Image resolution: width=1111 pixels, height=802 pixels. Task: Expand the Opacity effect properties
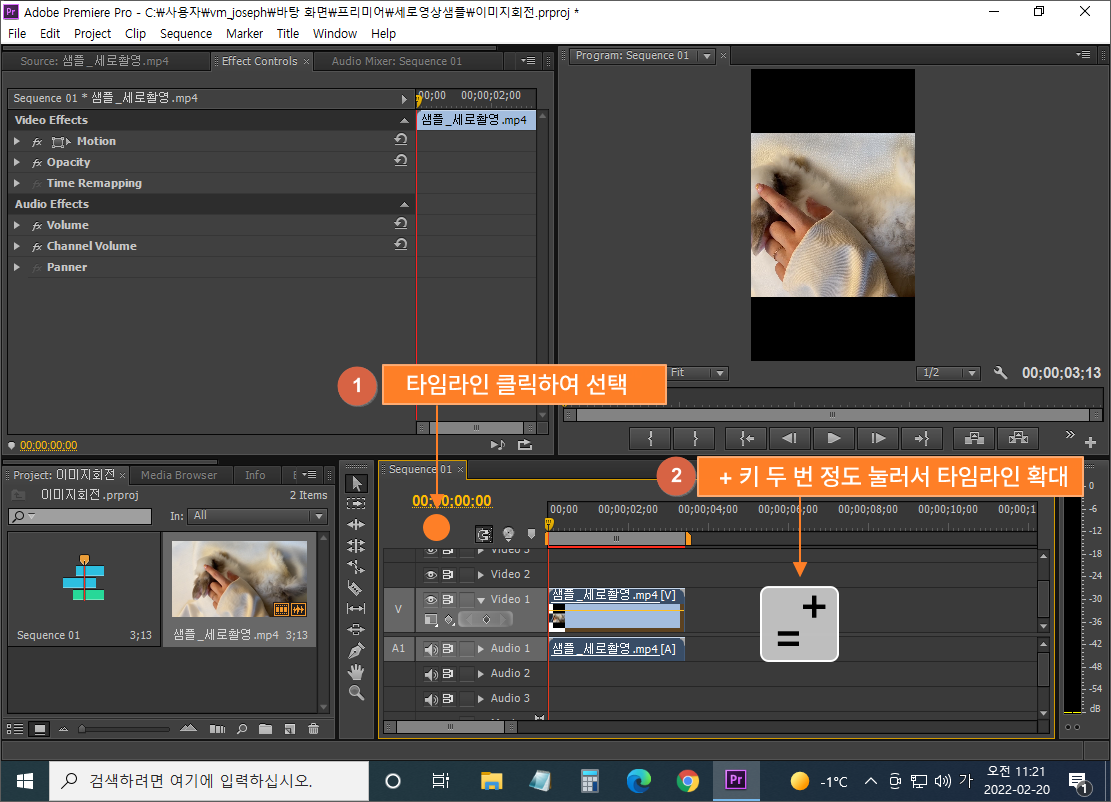pyautogui.click(x=17, y=162)
